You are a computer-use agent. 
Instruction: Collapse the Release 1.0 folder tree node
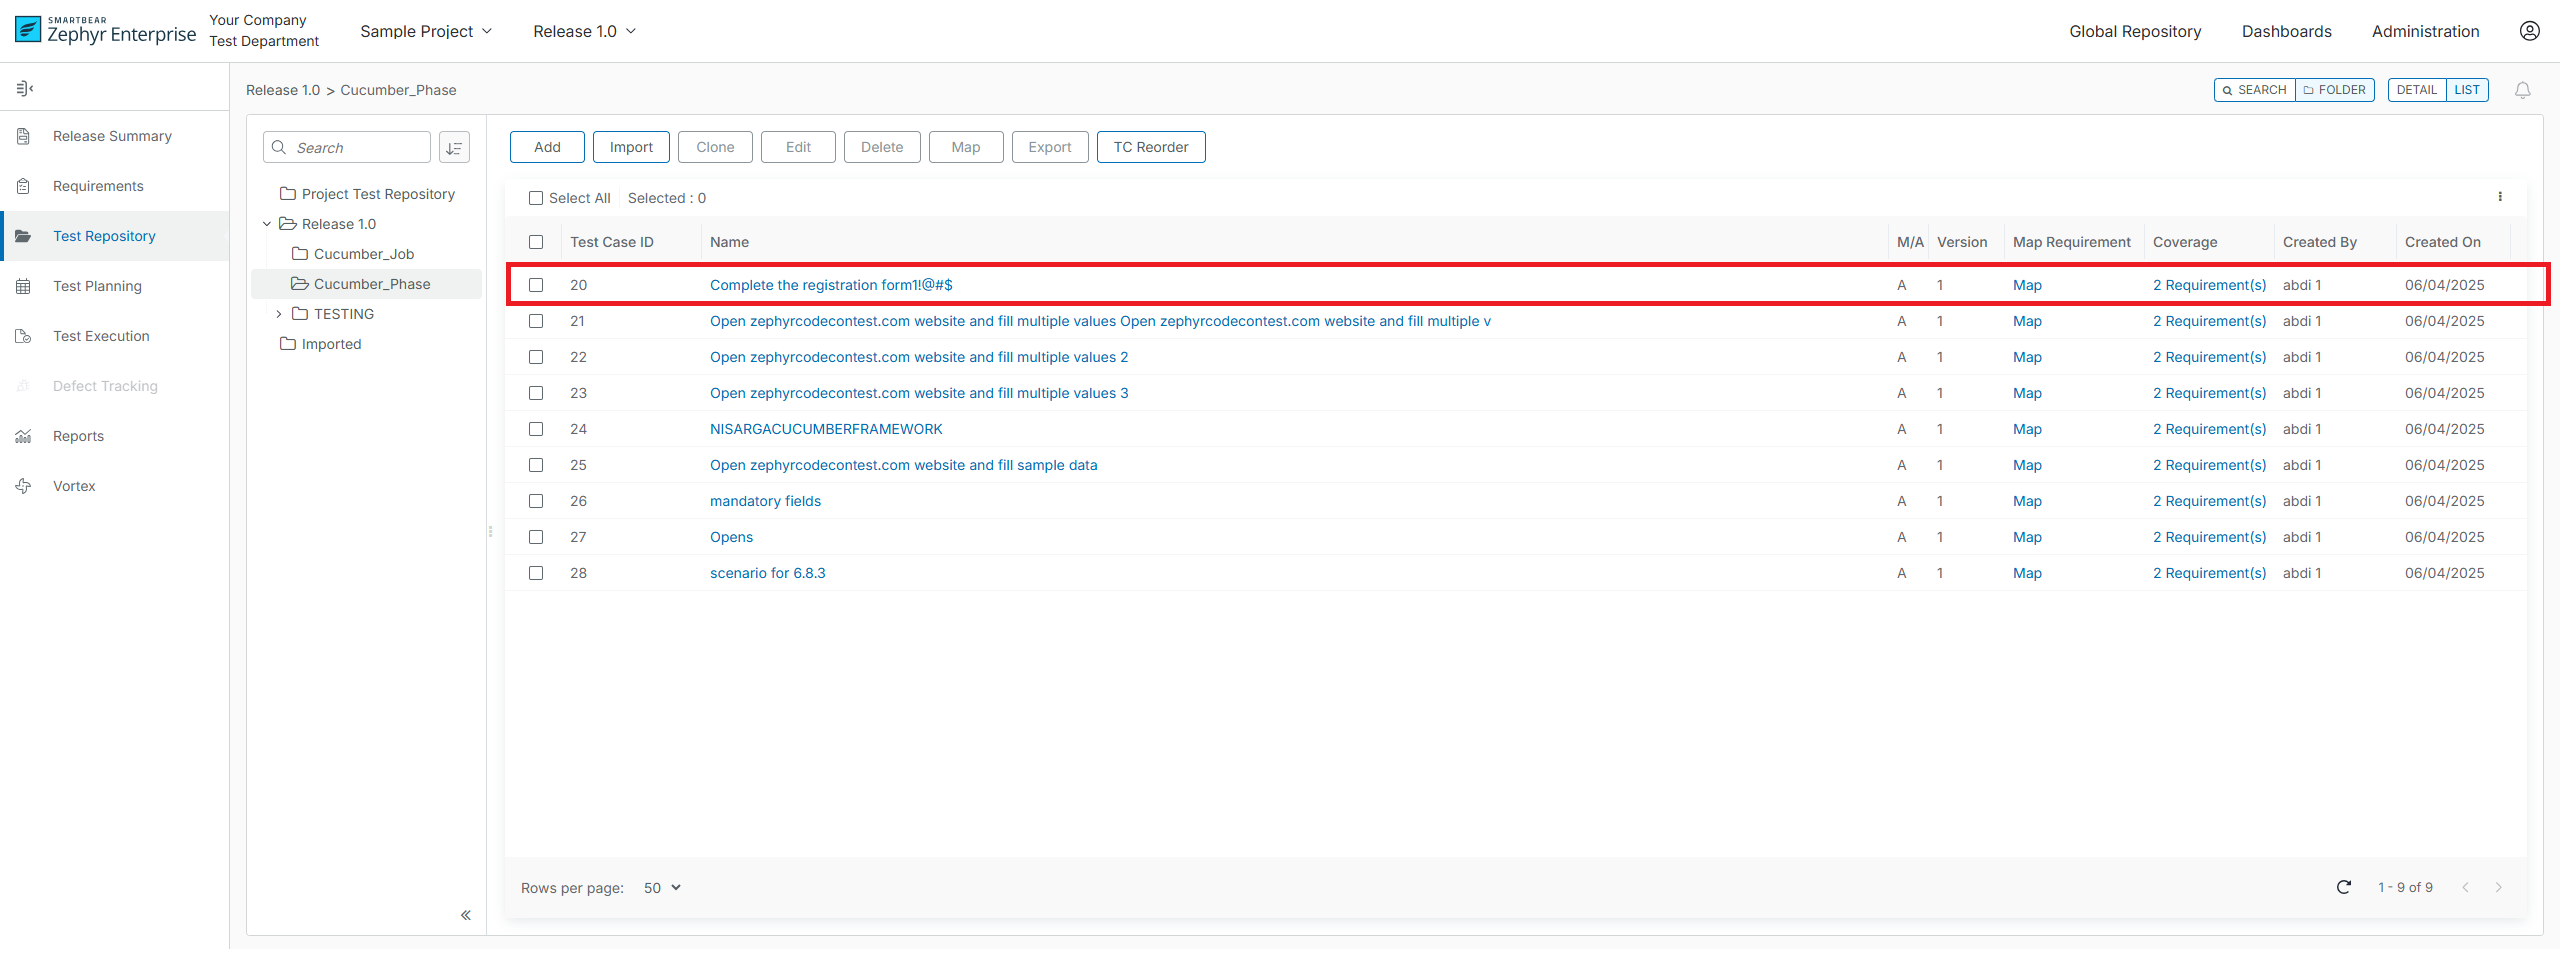pos(266,224)
